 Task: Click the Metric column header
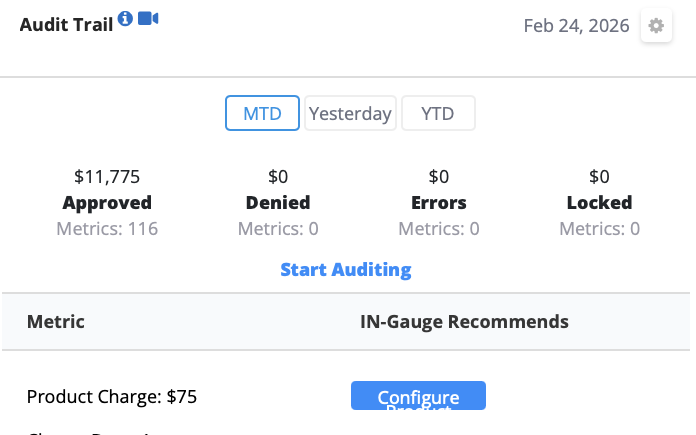tap(56, 321)
